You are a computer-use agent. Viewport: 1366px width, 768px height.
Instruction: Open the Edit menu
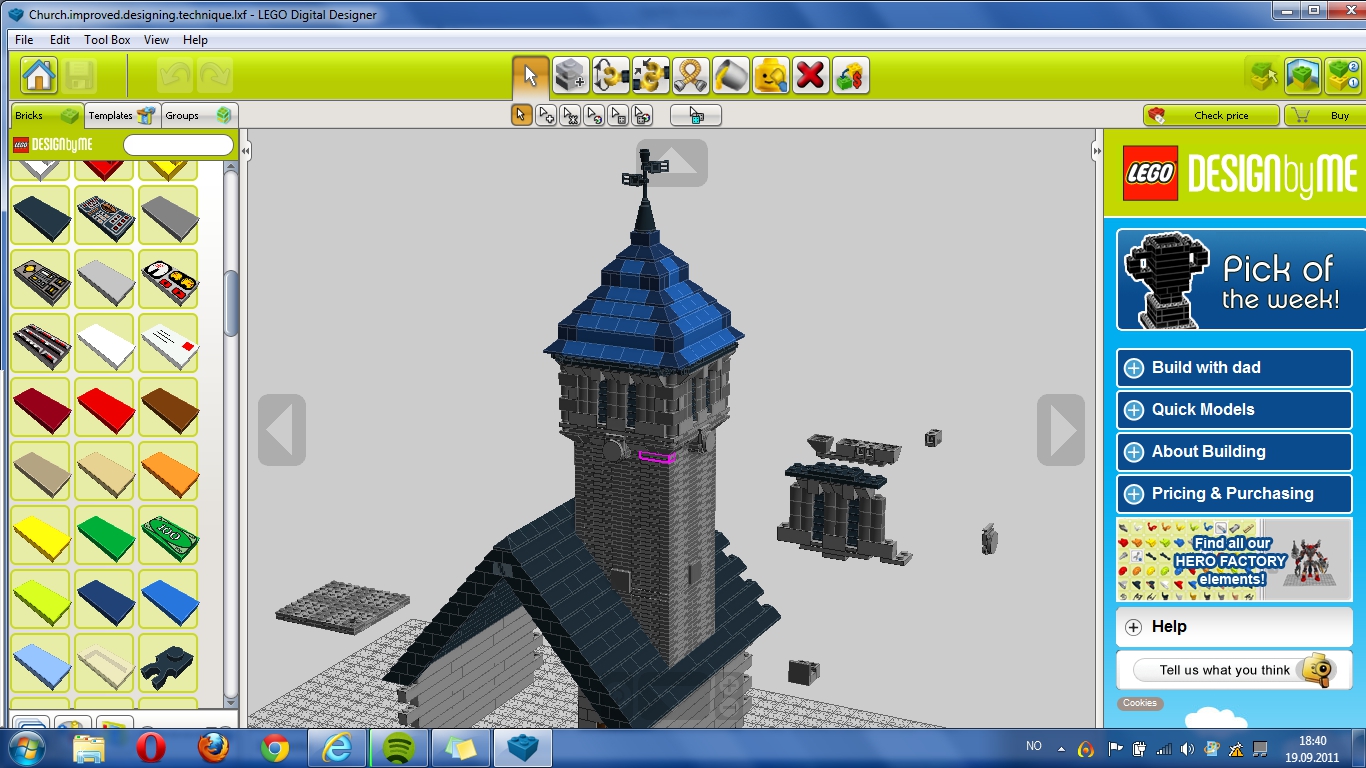click(x=60, y=40)
